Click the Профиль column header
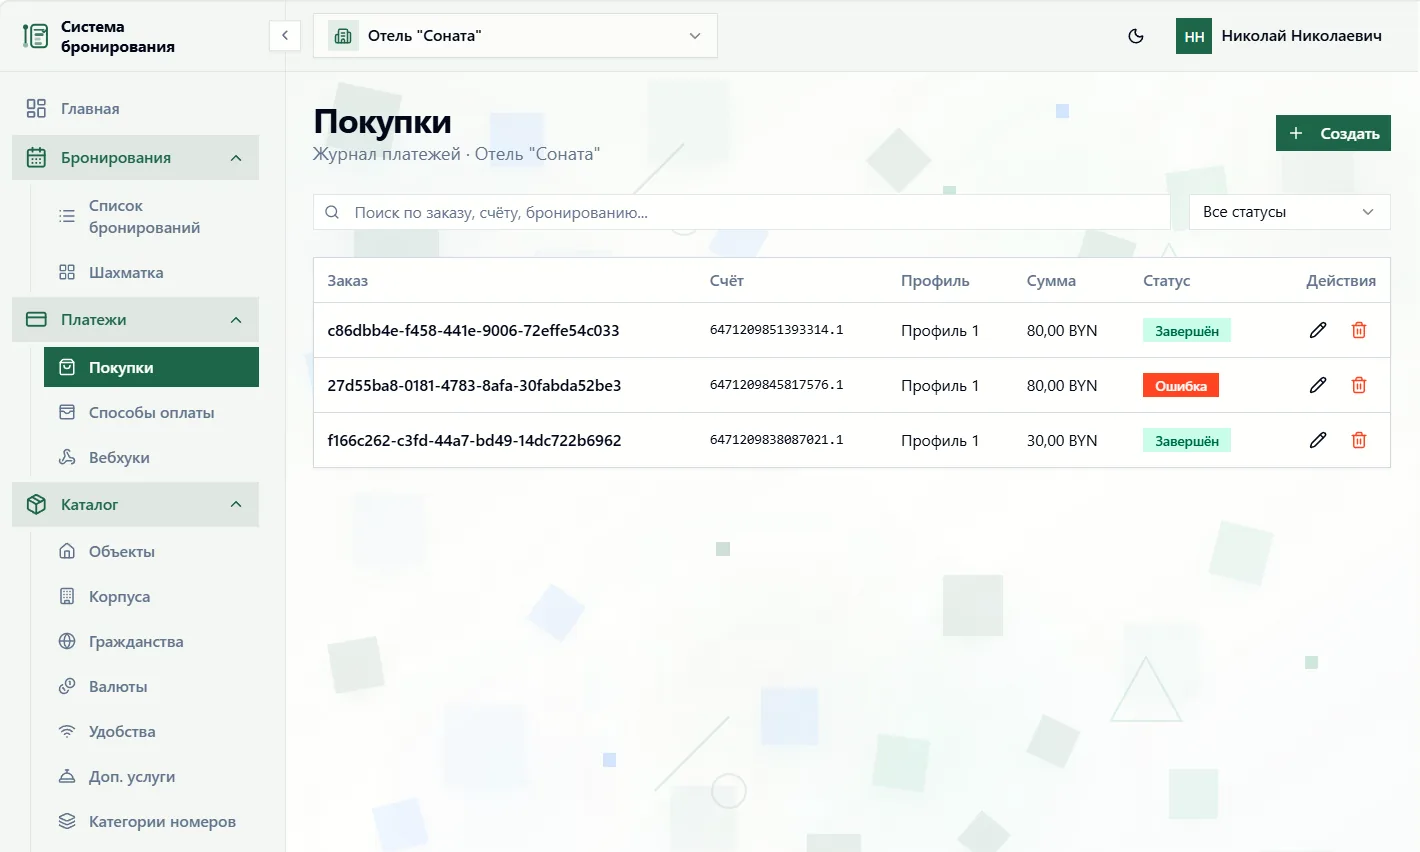This screenshot has width=1420, height=852. tap(935, 281)
